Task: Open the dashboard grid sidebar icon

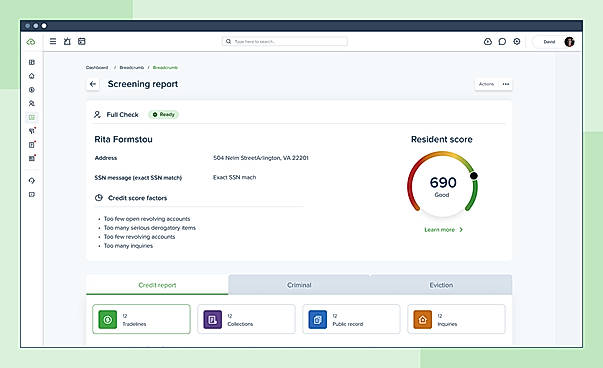Action: pyautogui.click(x=32, y=62)
